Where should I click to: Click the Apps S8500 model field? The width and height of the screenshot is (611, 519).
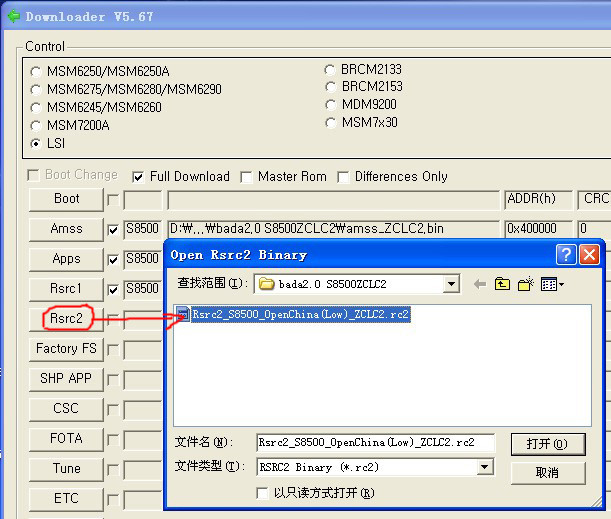coord(143,259)
